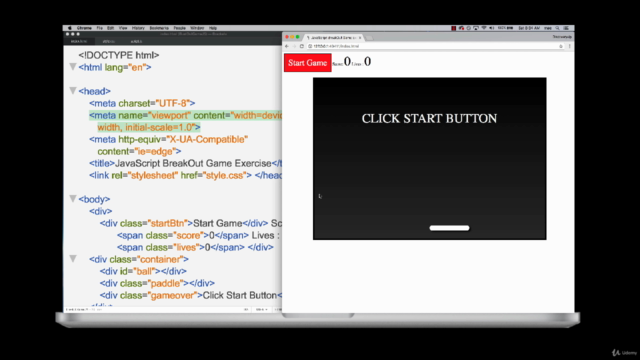Open the File menu
The image size is (640, 360).
tap(100, 28)
